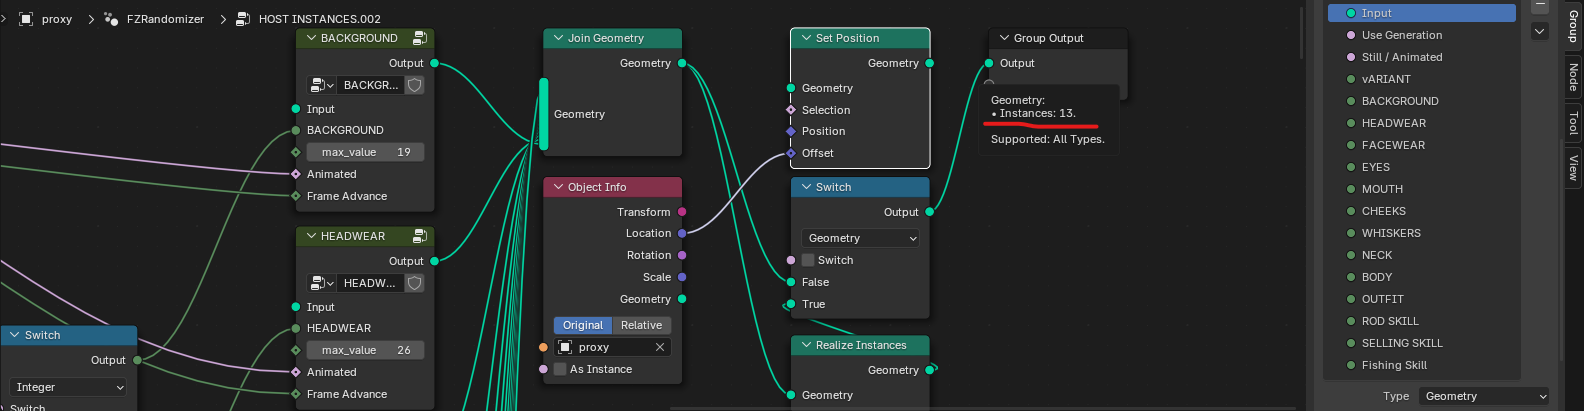This screenshot has height=411, width=1584.
Task: Click the Output socket of Group Output node
Action: [x=989, y=63]
